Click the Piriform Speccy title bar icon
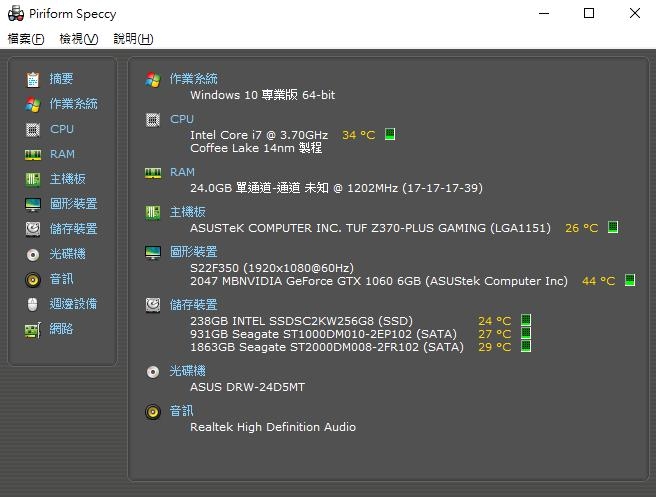The width and height of the screenshot is (656, 497). click(x=16, y=13)
